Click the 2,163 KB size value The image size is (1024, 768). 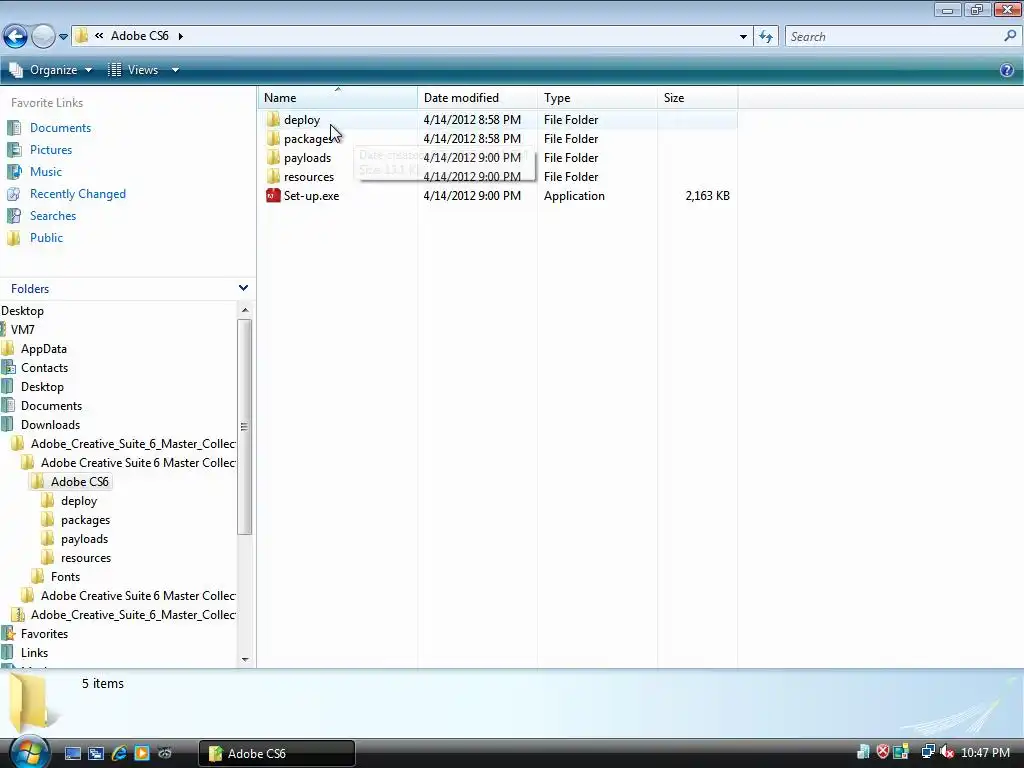(707, 196)
